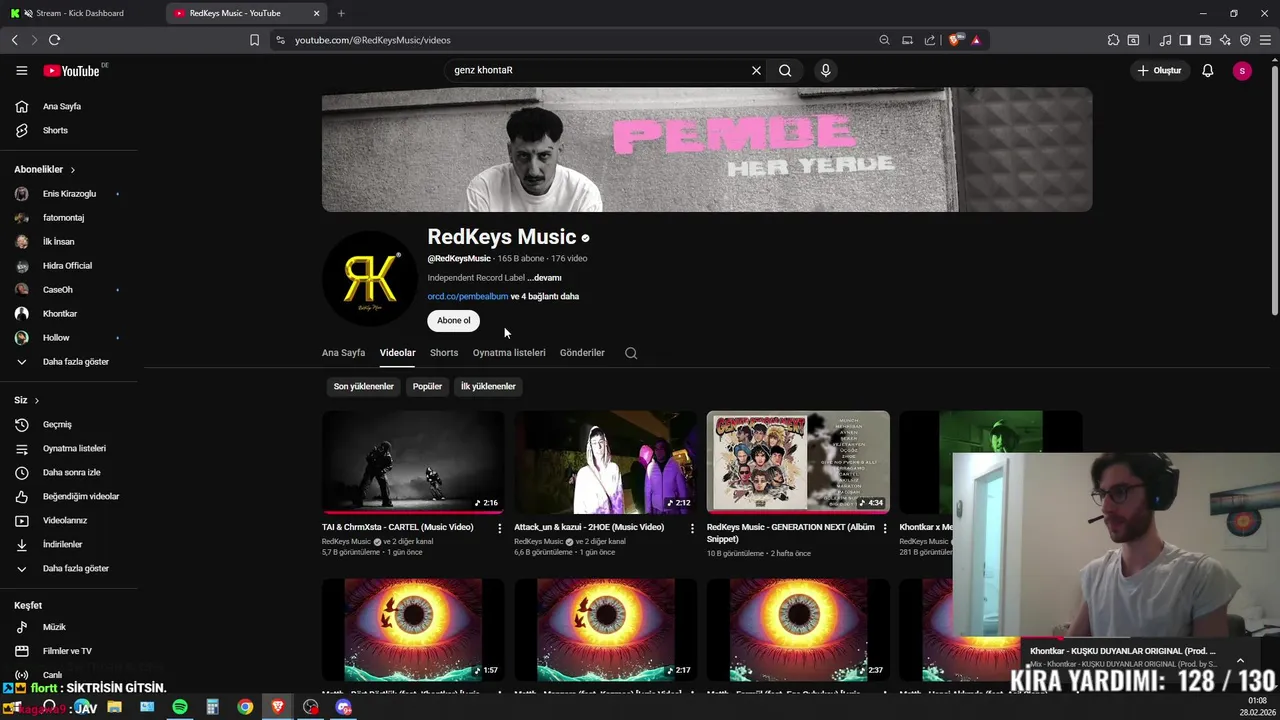
Task: Open options for GENERATION NEXT video
Action: click(x=884, y=528)
